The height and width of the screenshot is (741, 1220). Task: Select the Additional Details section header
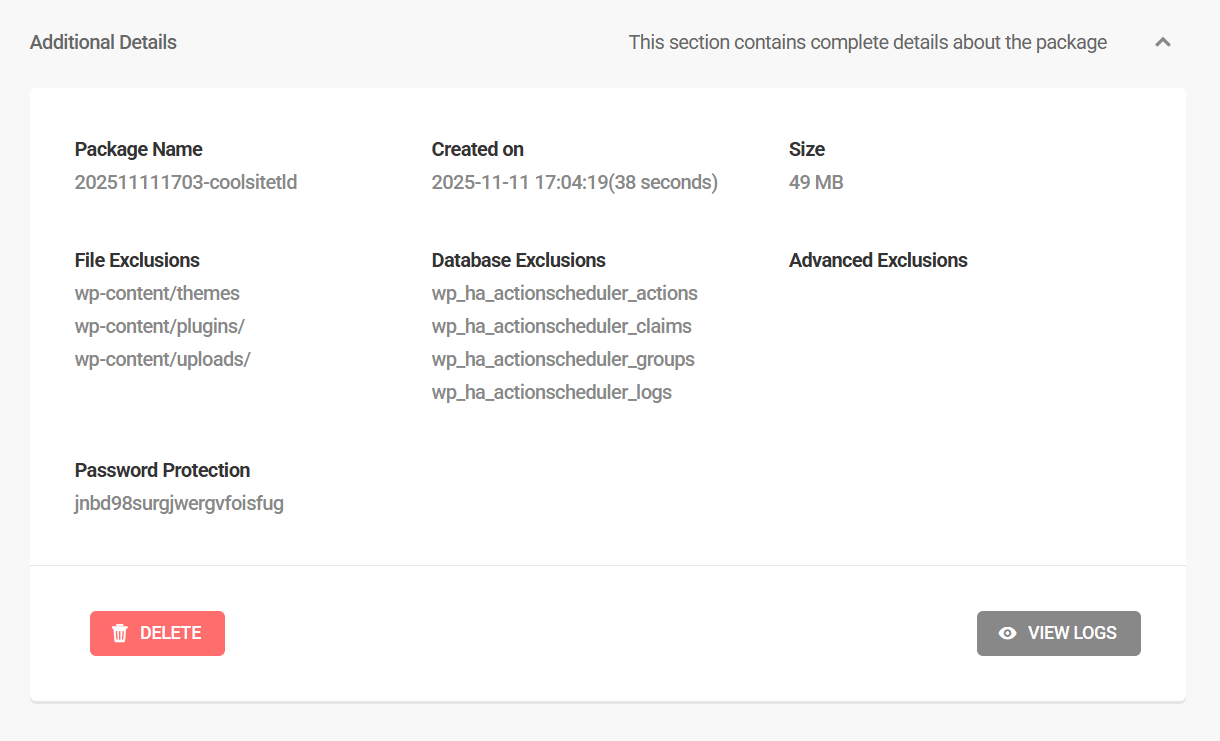103,42
